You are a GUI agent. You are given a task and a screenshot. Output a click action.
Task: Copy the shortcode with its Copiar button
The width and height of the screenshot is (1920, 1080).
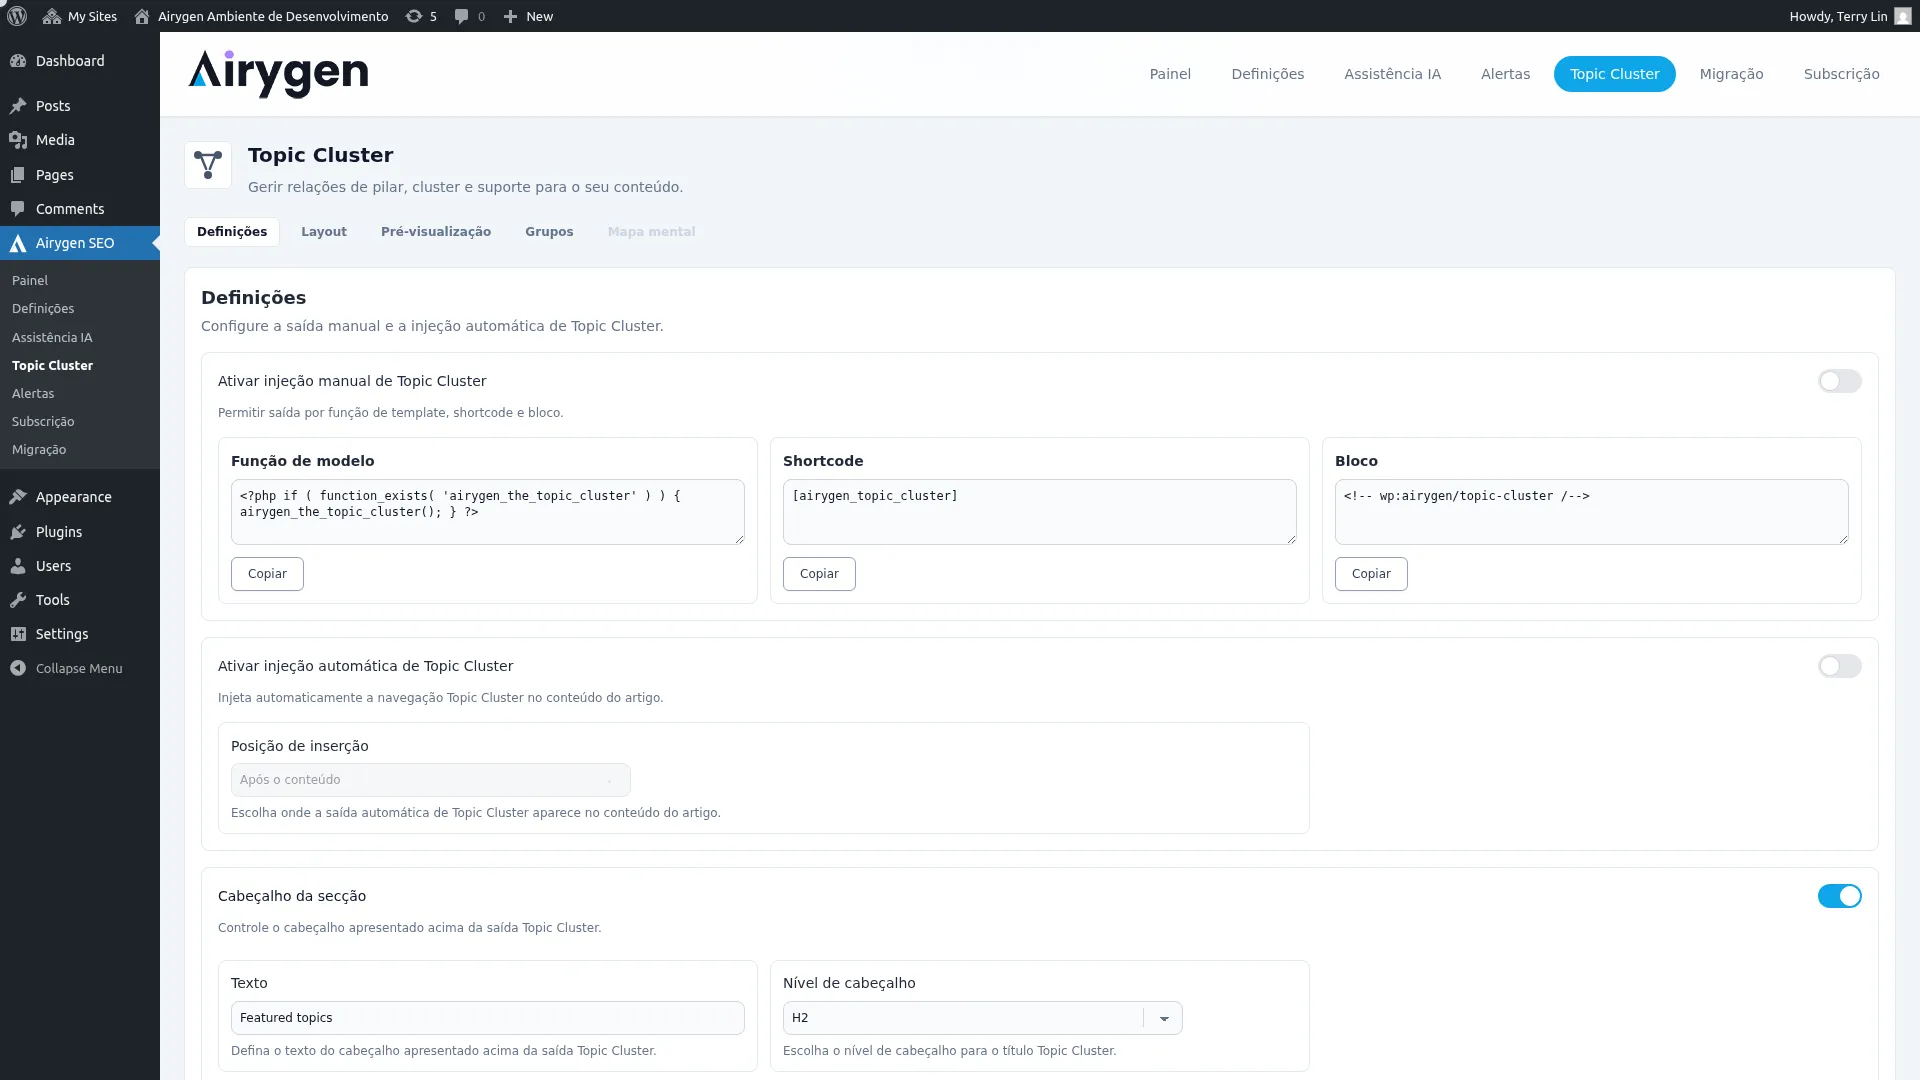(x=818, y=573)
